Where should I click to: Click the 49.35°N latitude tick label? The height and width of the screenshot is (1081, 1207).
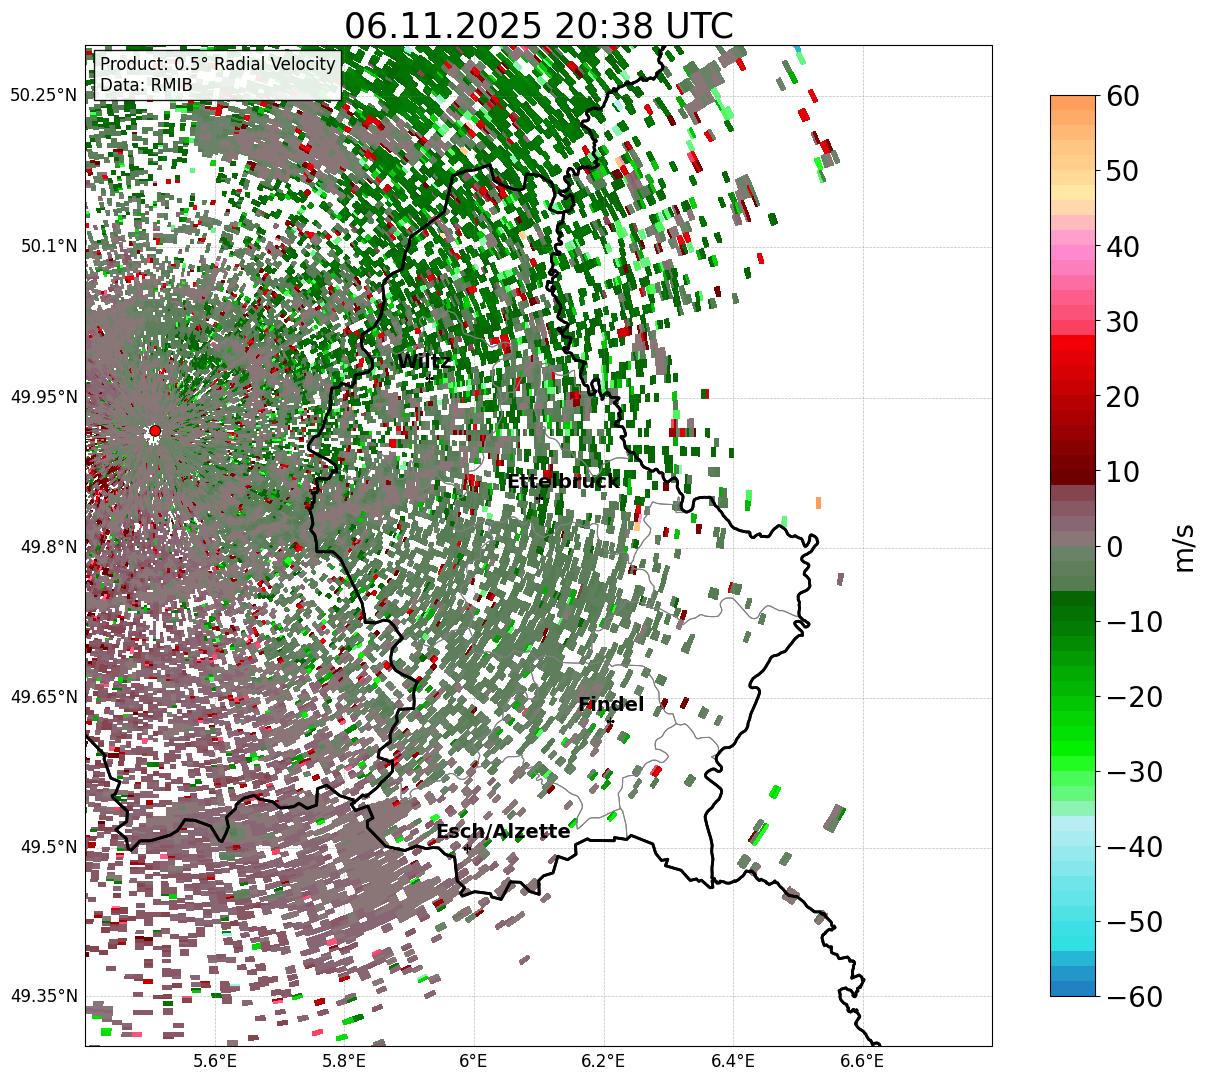tap(44, 996)
